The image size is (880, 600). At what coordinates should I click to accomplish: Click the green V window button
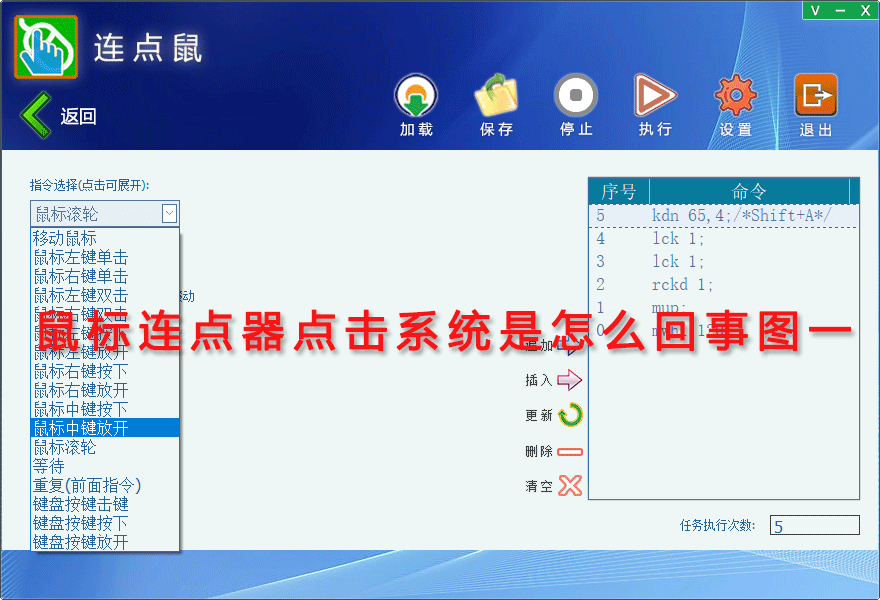click(x=815, y=10)
